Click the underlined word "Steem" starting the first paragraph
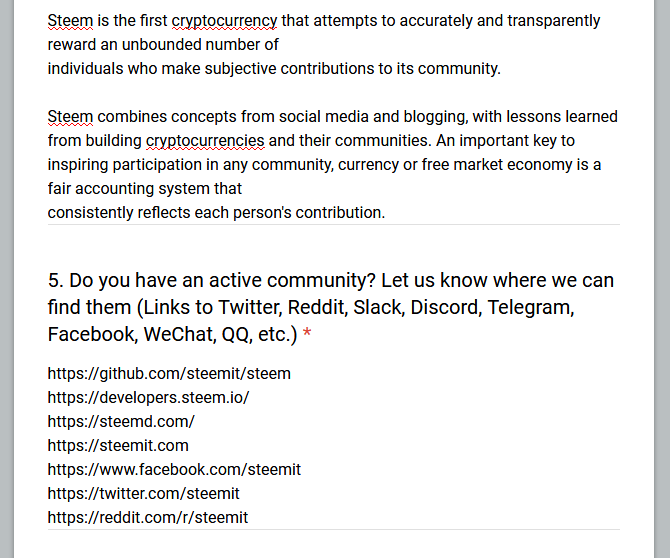The image size is (670, 558). coord(70,21)
